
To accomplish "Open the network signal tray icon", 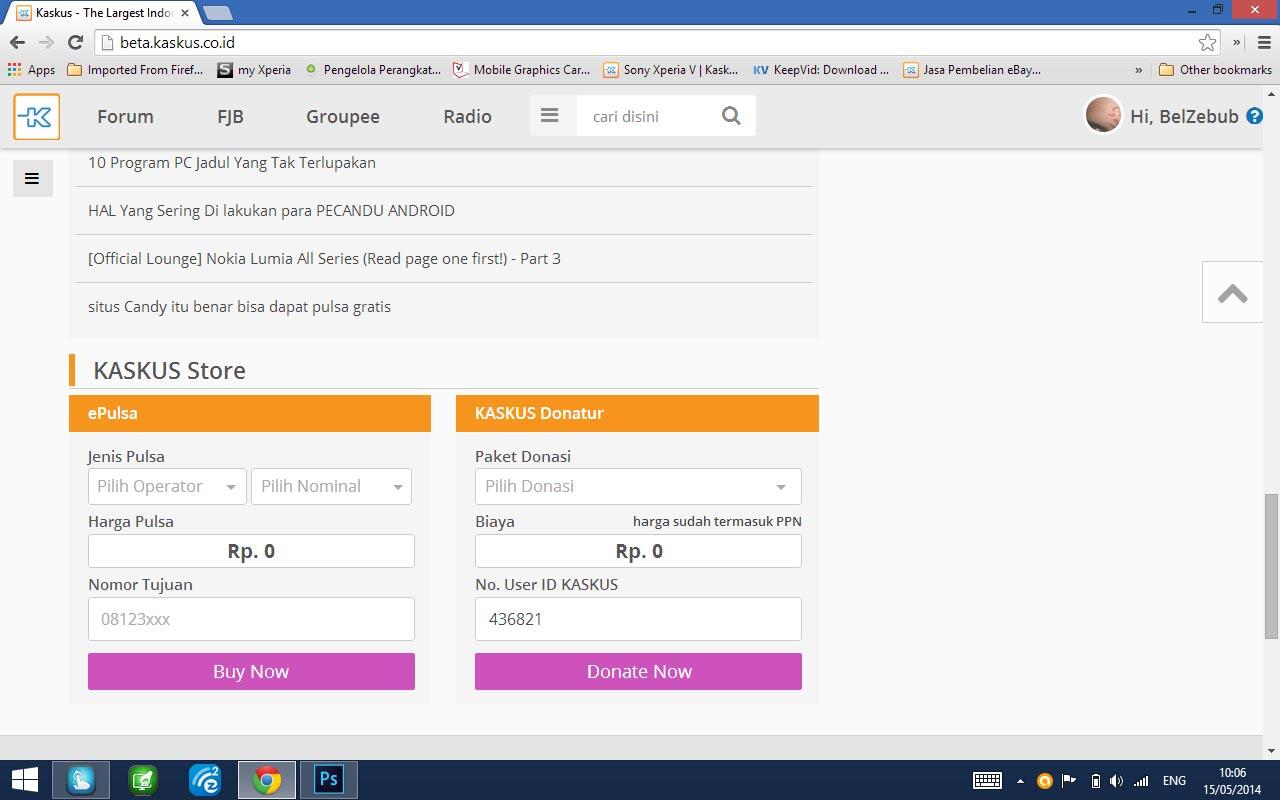I will [x=1141, y=781].
